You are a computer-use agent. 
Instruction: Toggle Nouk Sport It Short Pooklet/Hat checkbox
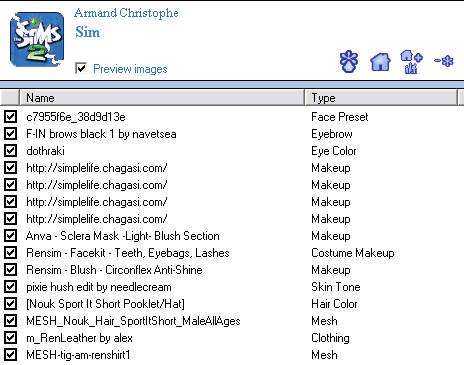(x=10, y=303)
